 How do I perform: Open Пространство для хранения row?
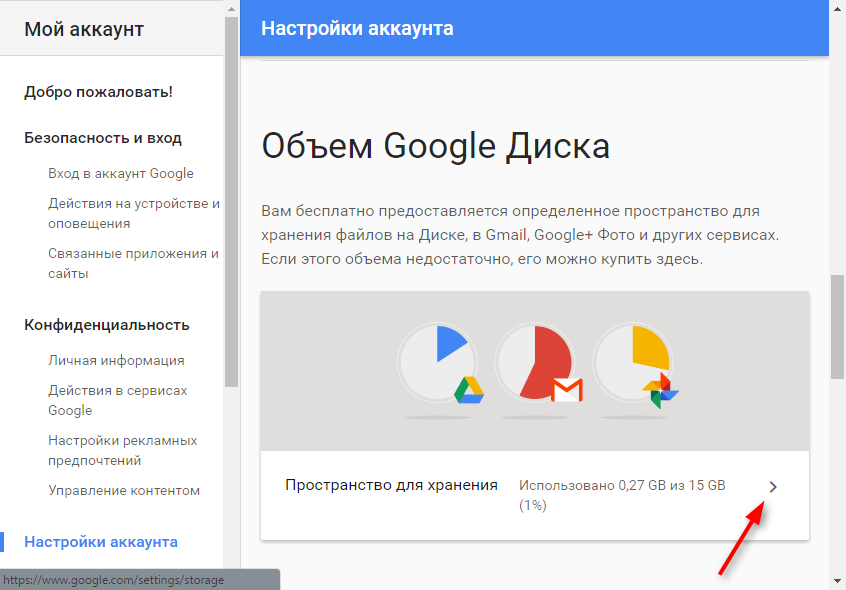[x=535, y=495]
